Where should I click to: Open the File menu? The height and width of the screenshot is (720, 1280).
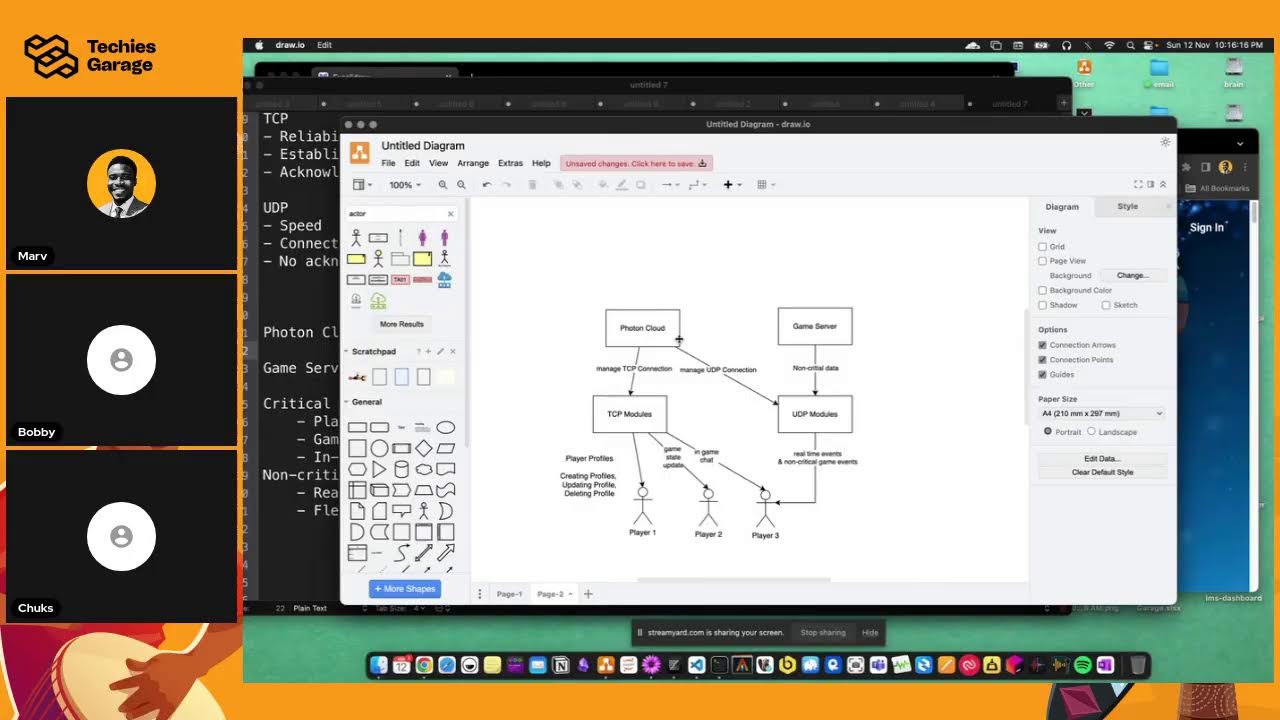[x=388, y=163]
